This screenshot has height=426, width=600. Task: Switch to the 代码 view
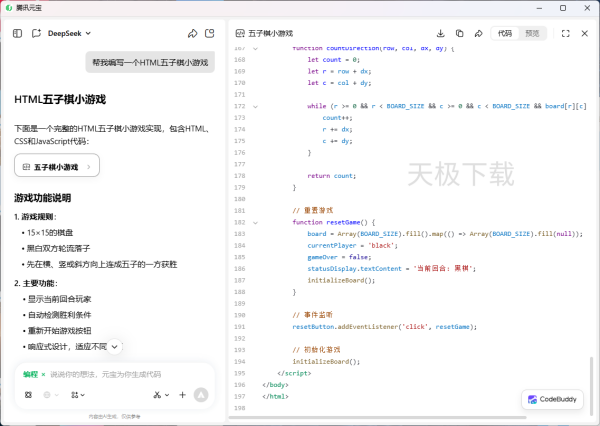(505, 33)
